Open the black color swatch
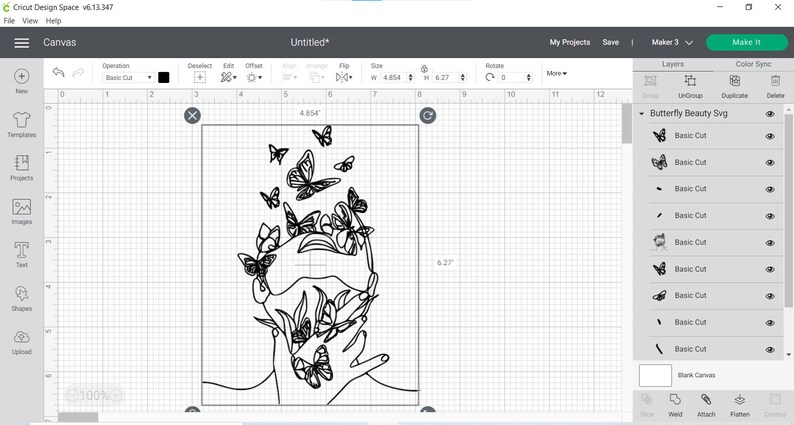The height and width of the screenshot is (425, 794). tap(164, 78)
